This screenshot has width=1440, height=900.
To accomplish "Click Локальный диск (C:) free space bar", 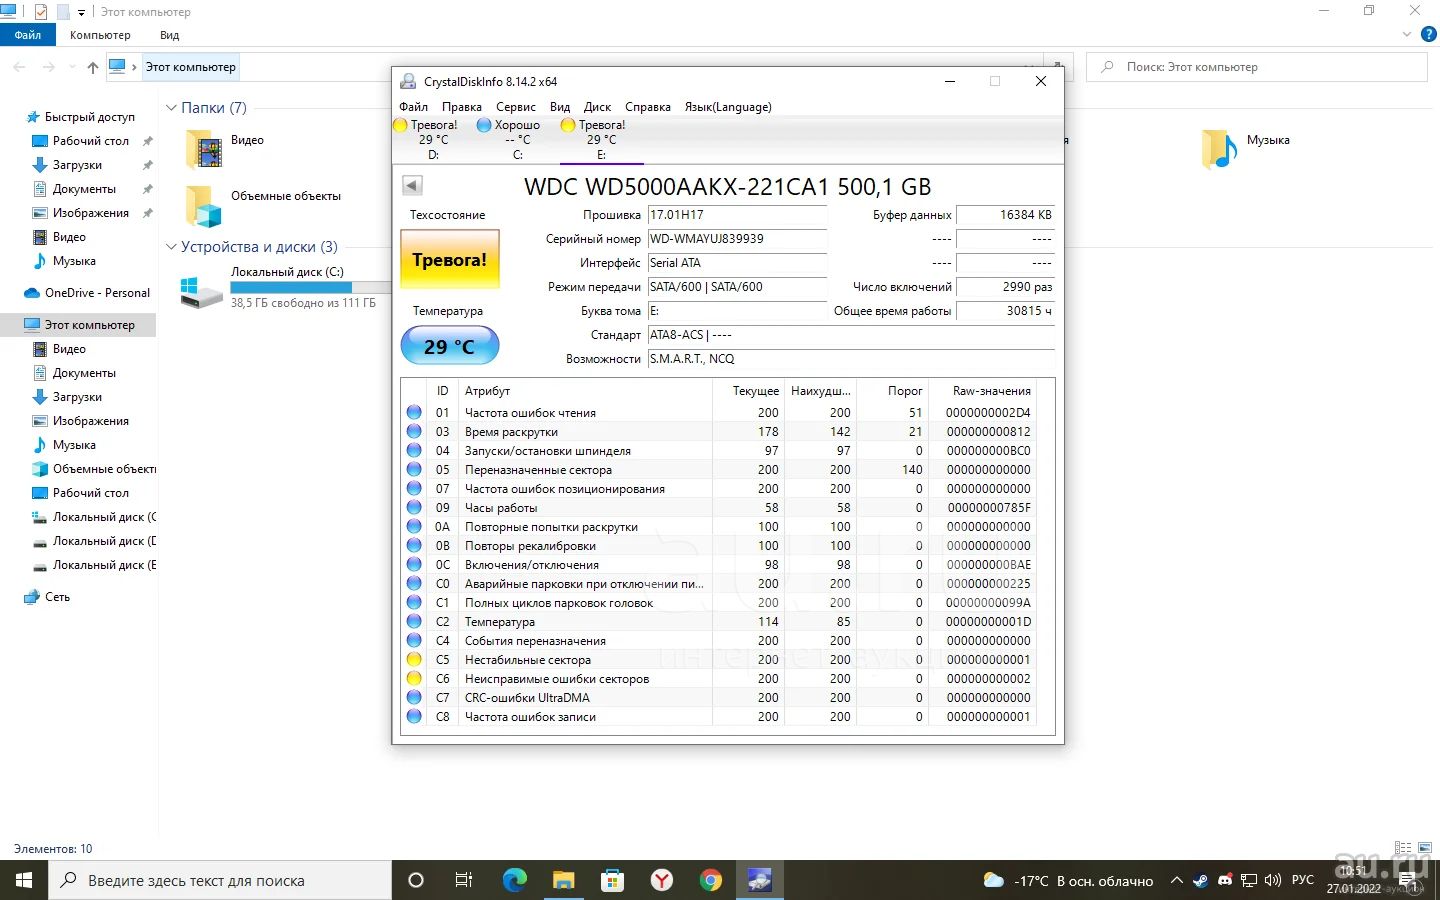I will [x=310, y=287].
